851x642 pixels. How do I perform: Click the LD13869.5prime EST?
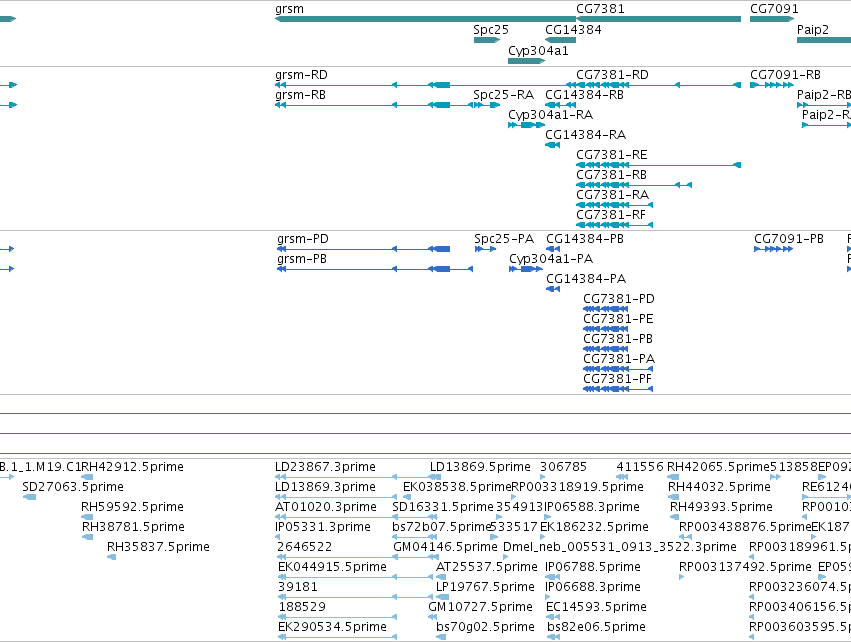(x=434, y=477)
